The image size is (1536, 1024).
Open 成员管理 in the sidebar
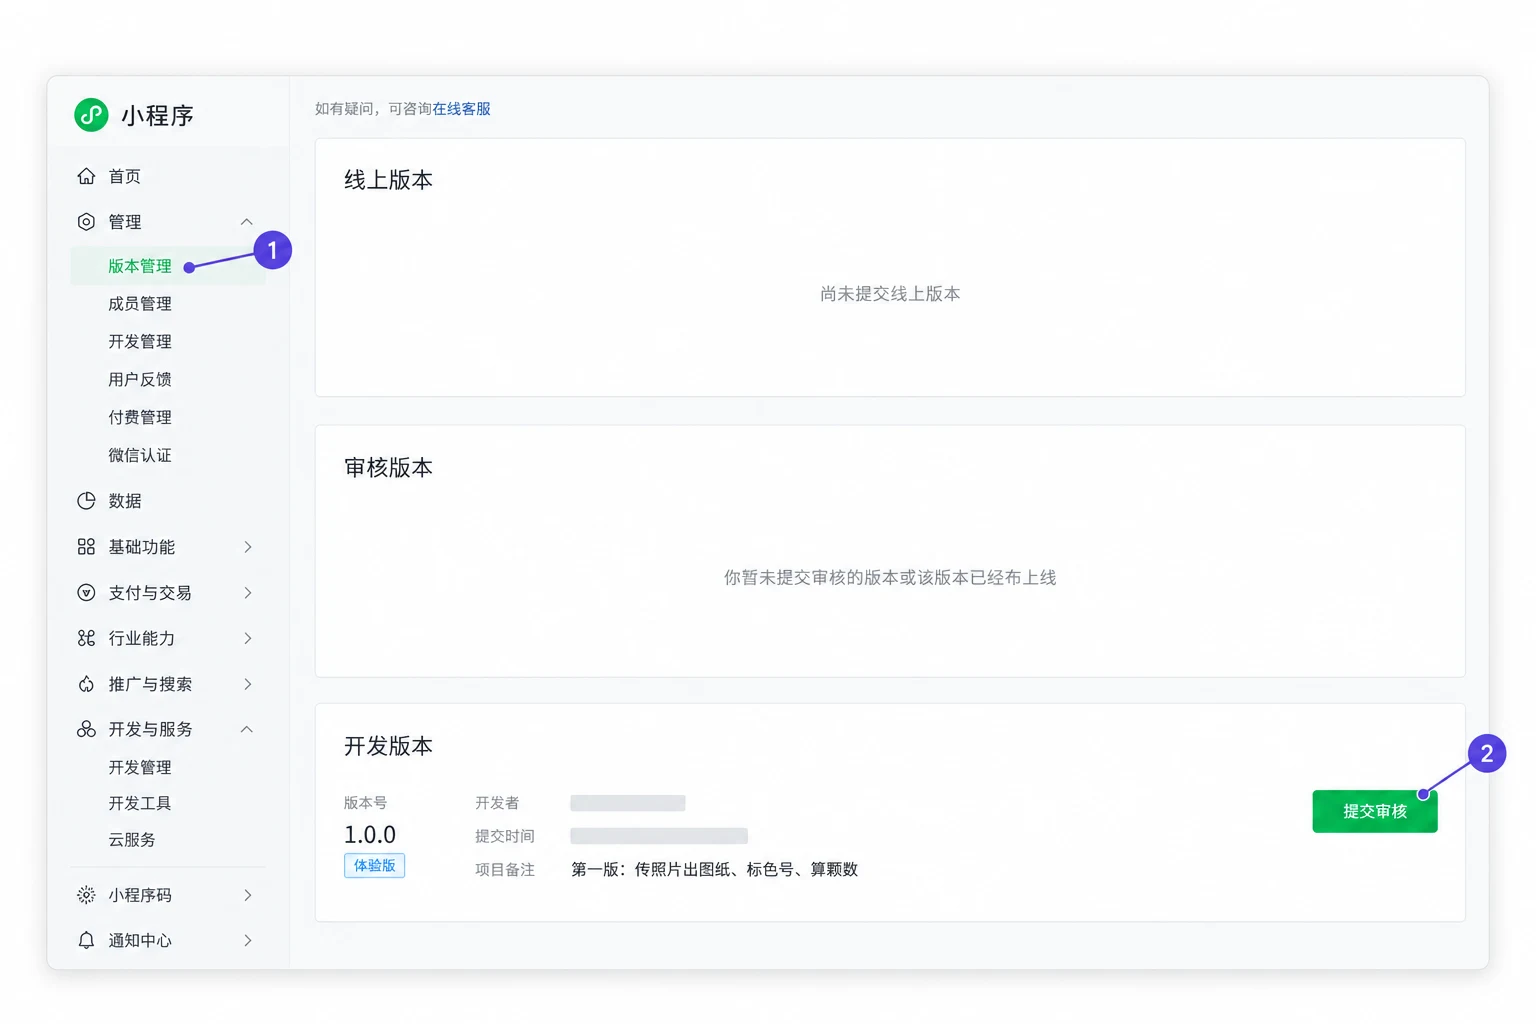coord(140,304)
